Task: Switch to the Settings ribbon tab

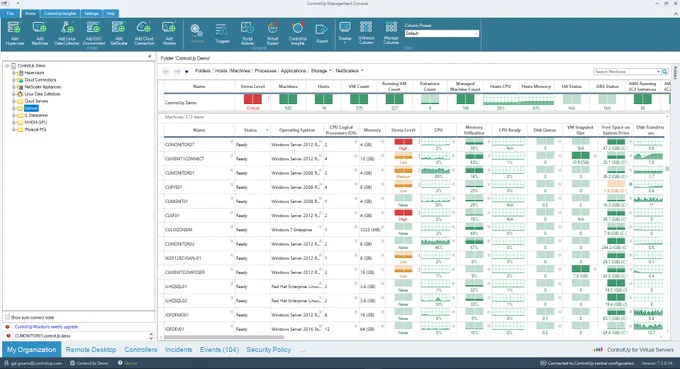Action: pyautogui.click(x=92, y=13)
